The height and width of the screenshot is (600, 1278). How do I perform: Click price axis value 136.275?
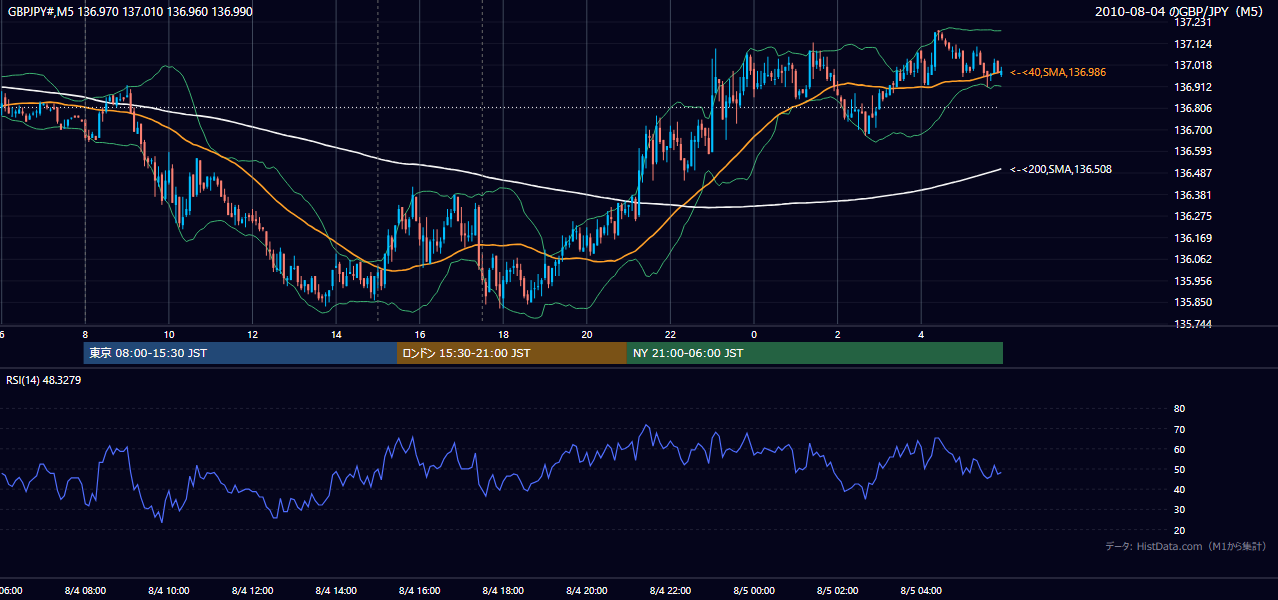pos(1192,216)
